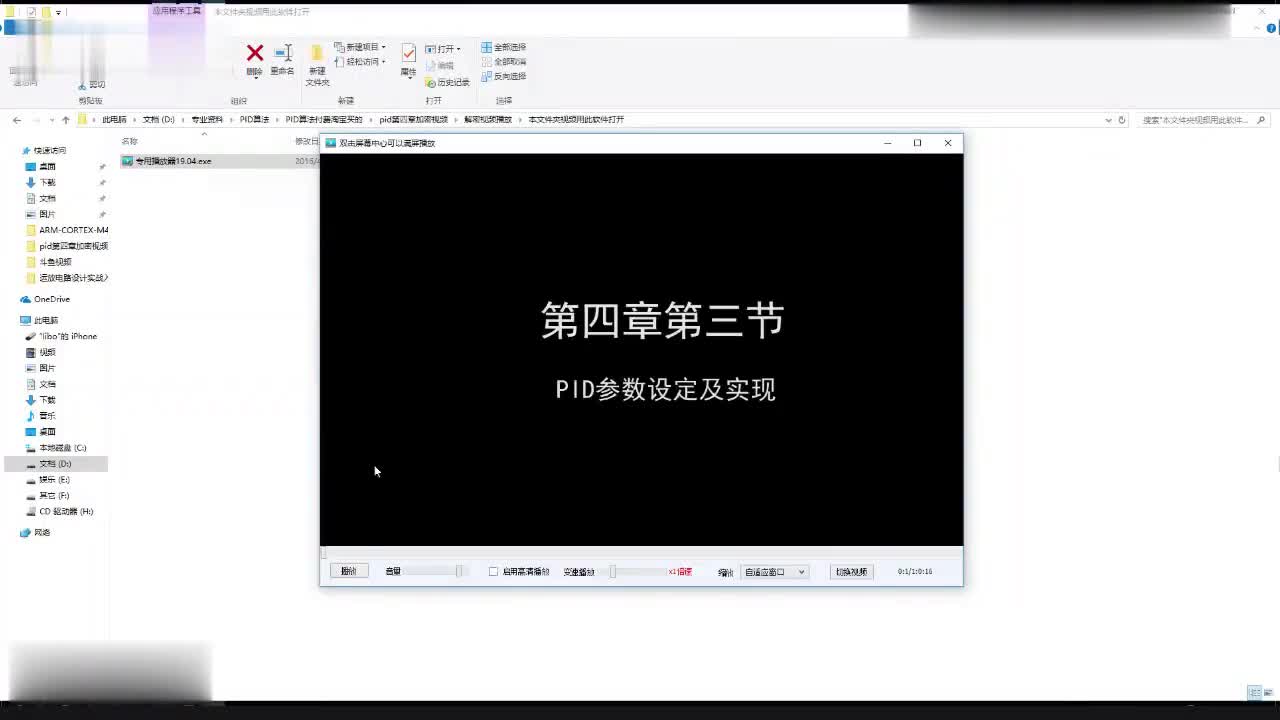
Task: Open OneDrive in navigation pane
Action: [45, 299]
